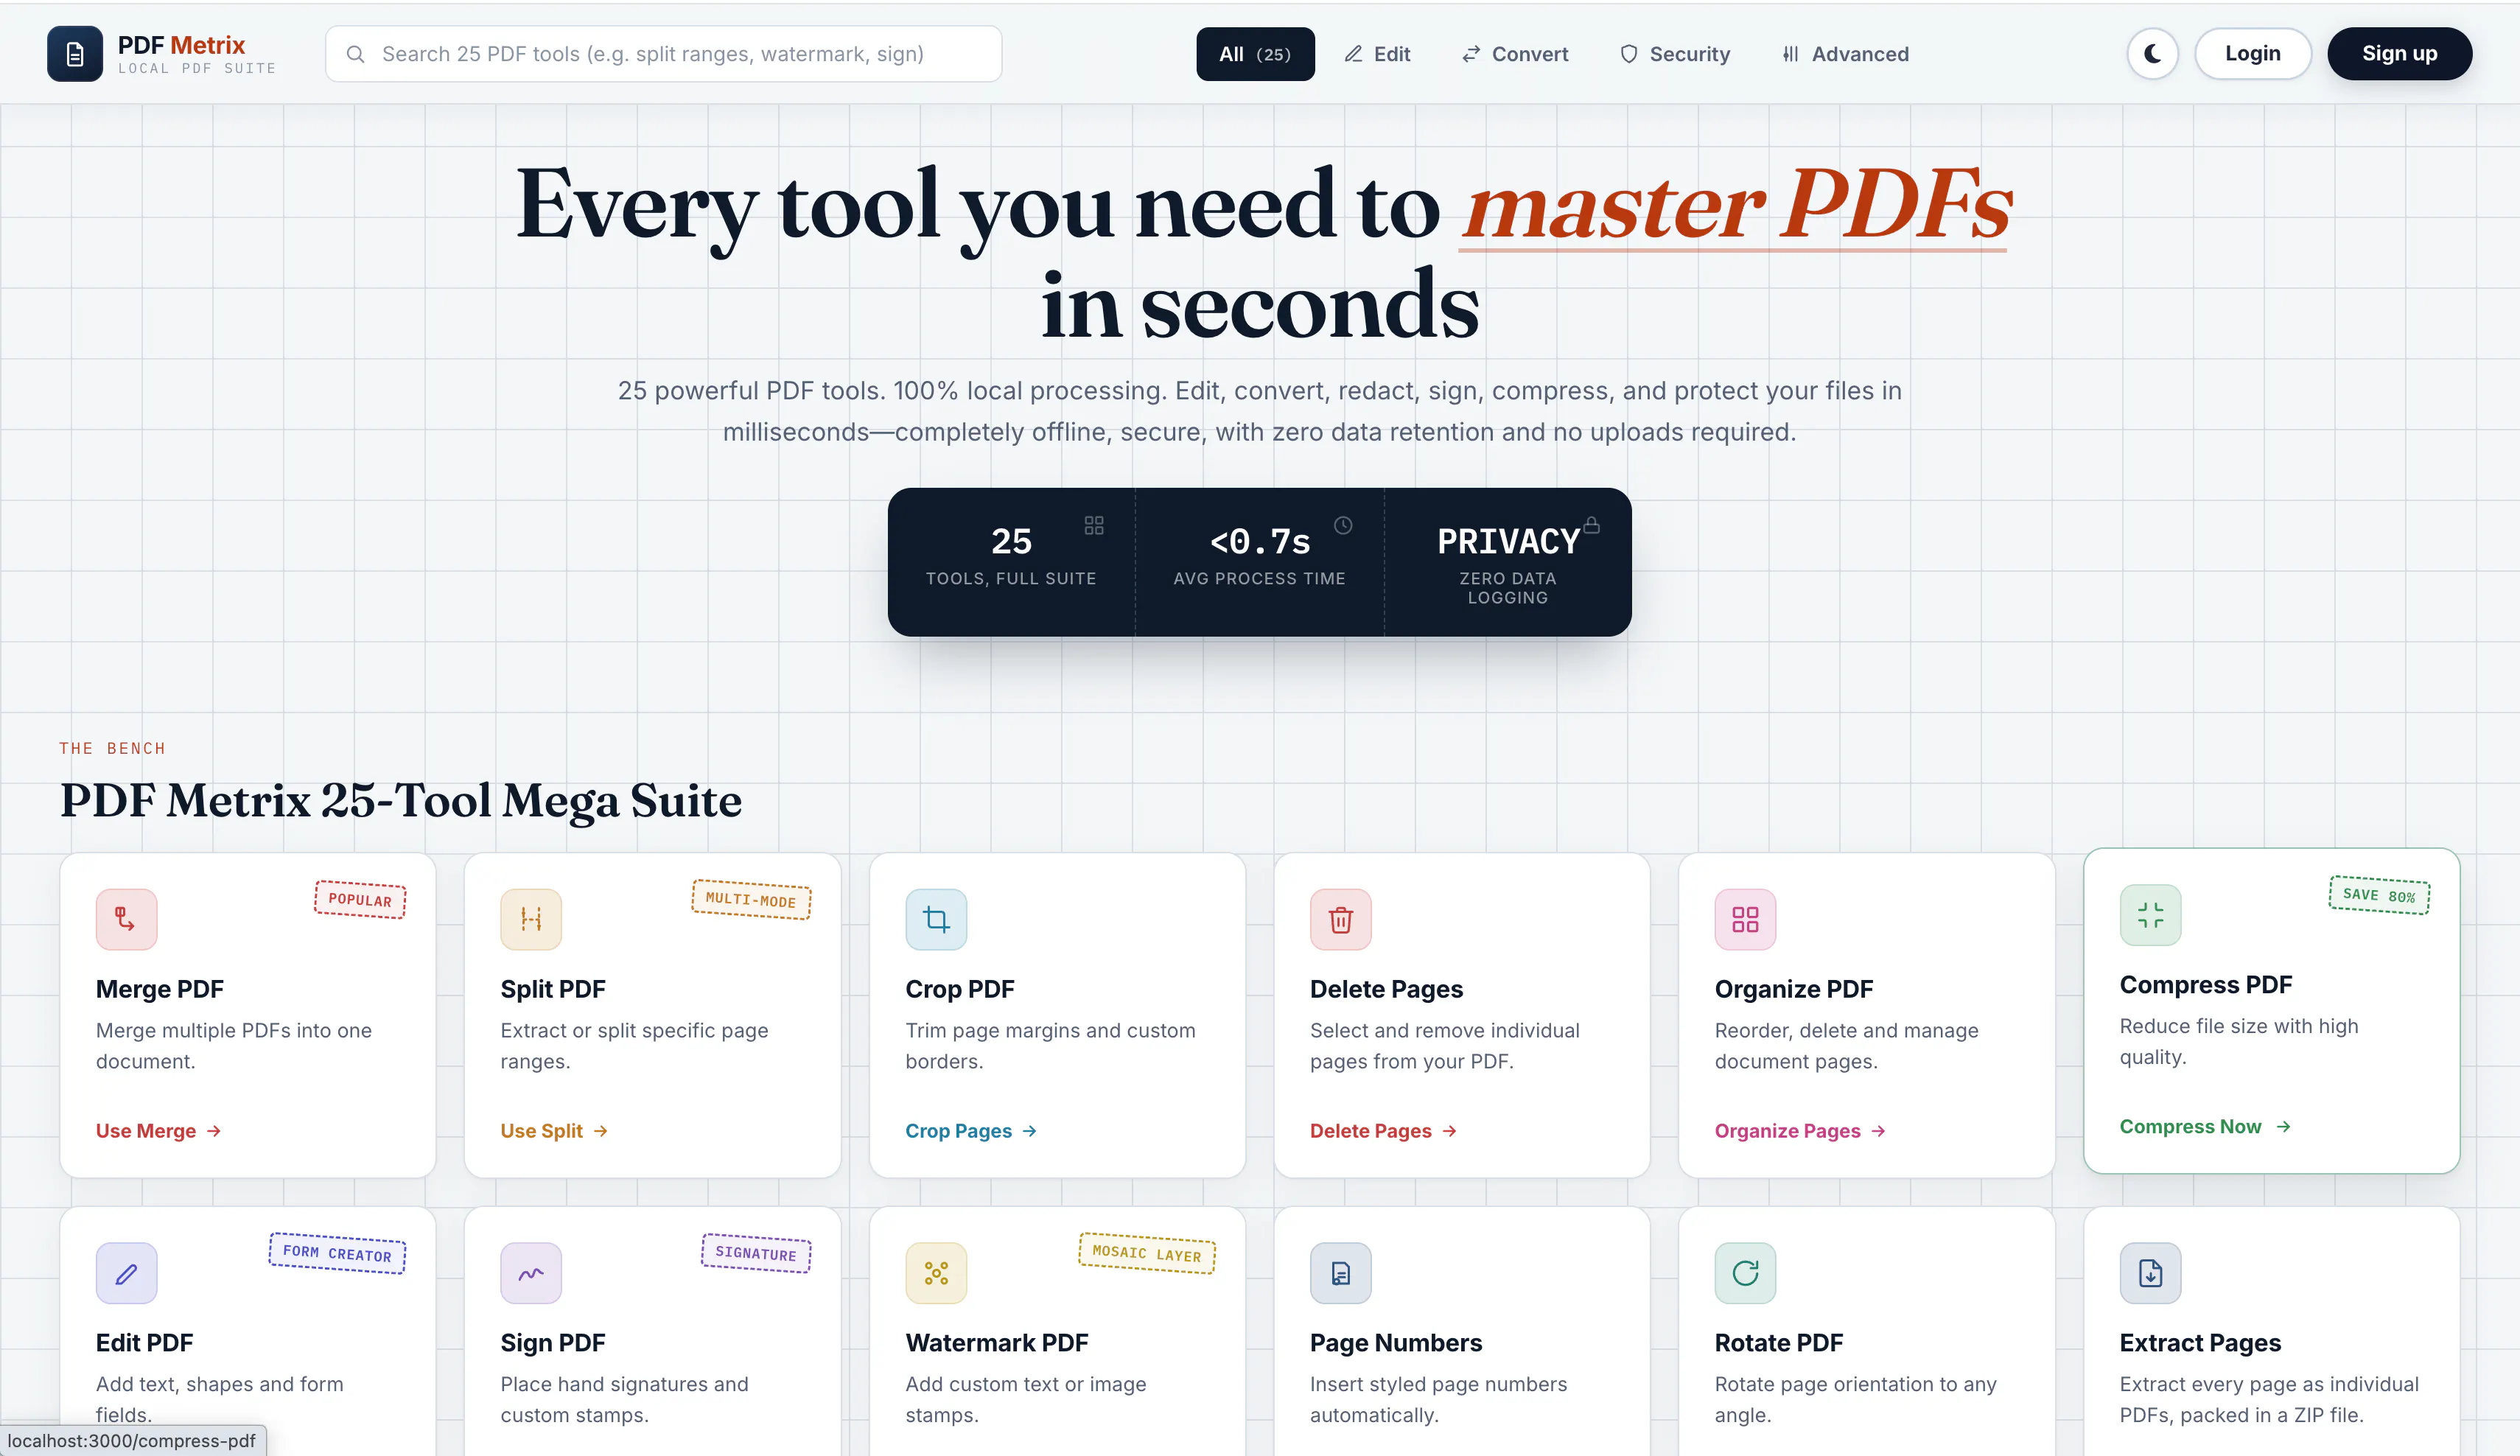
Task: Click the Organize PDF card title
Action: [1794, 989]
